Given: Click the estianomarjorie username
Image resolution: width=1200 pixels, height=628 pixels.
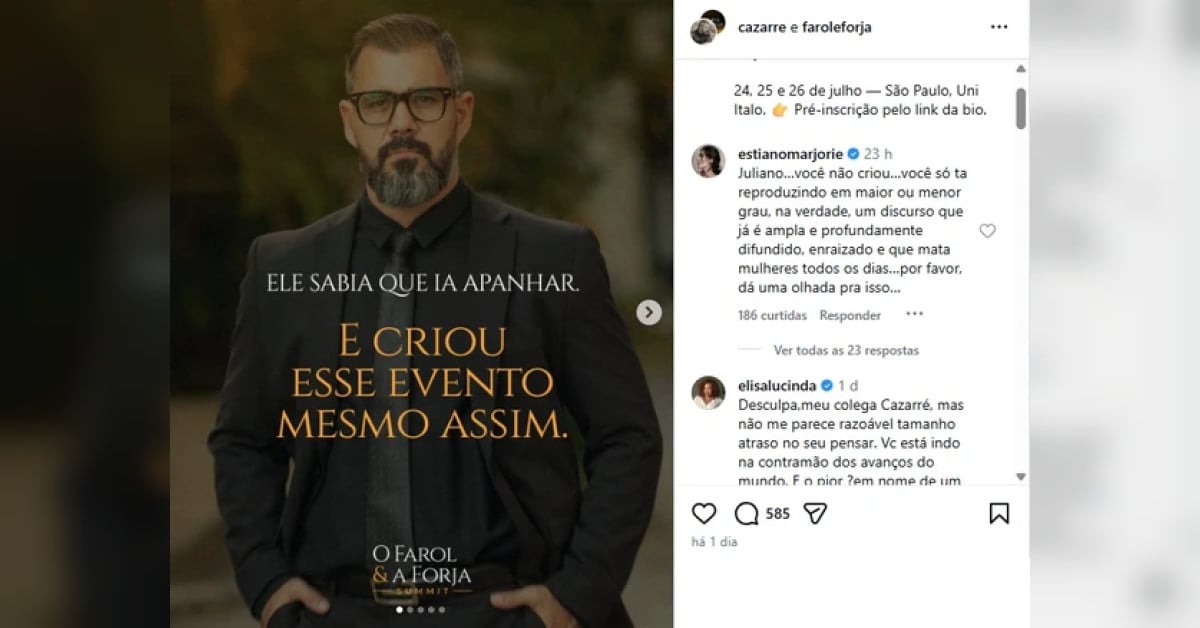Looking at the screenshot, I should [790, 154].
